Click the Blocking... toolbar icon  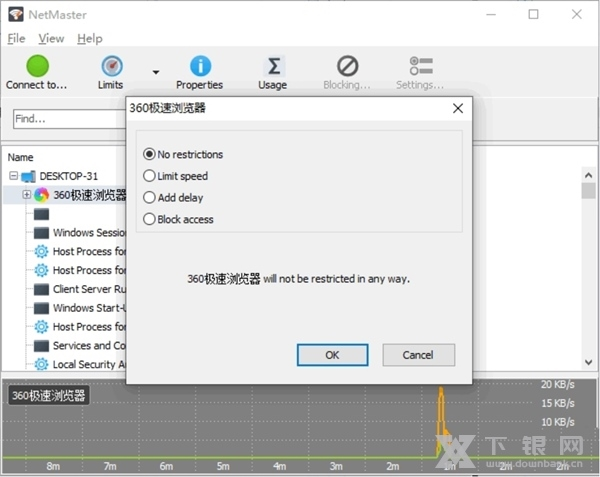click(347, 66)
